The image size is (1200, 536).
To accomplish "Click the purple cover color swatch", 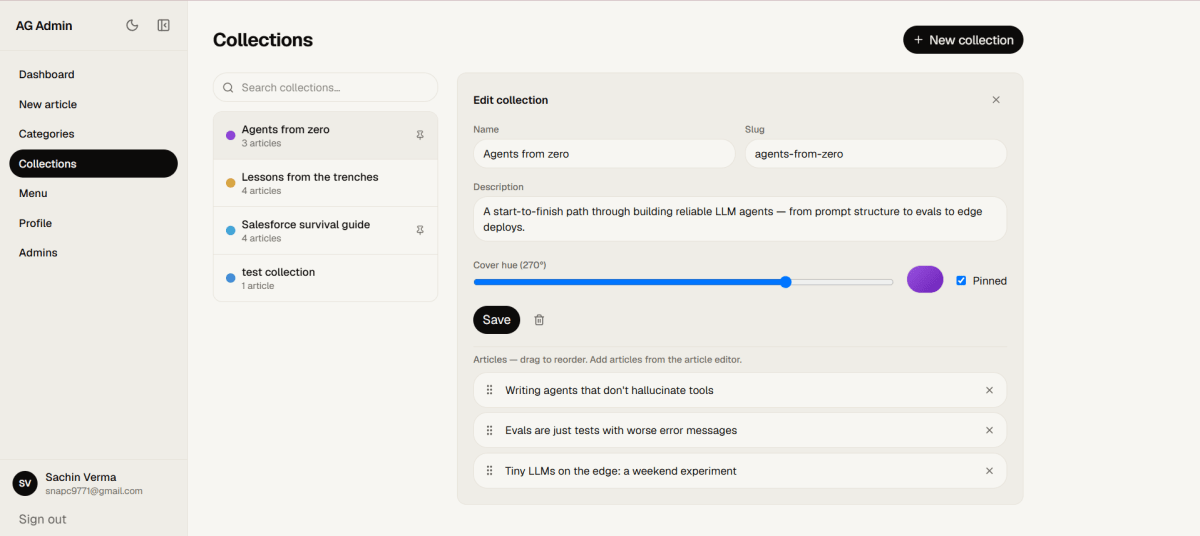I will (x=925, y=279).
